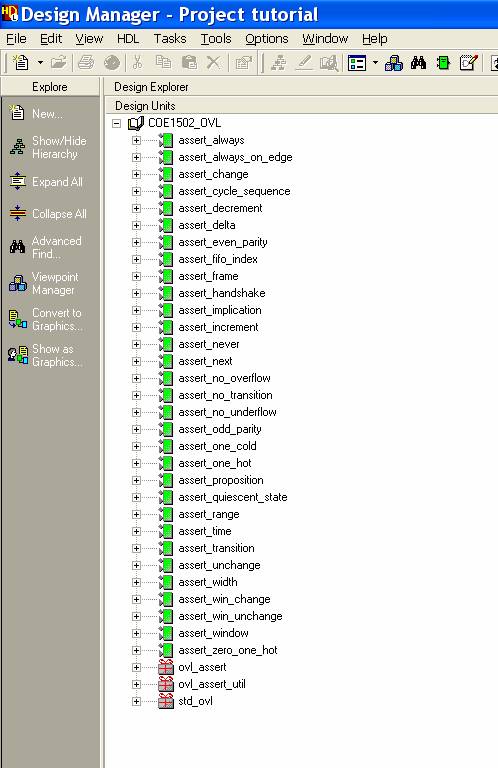
Task: Open dropdown arrow beside New icon
Action: pyautogui.click(x=40, y=63)
